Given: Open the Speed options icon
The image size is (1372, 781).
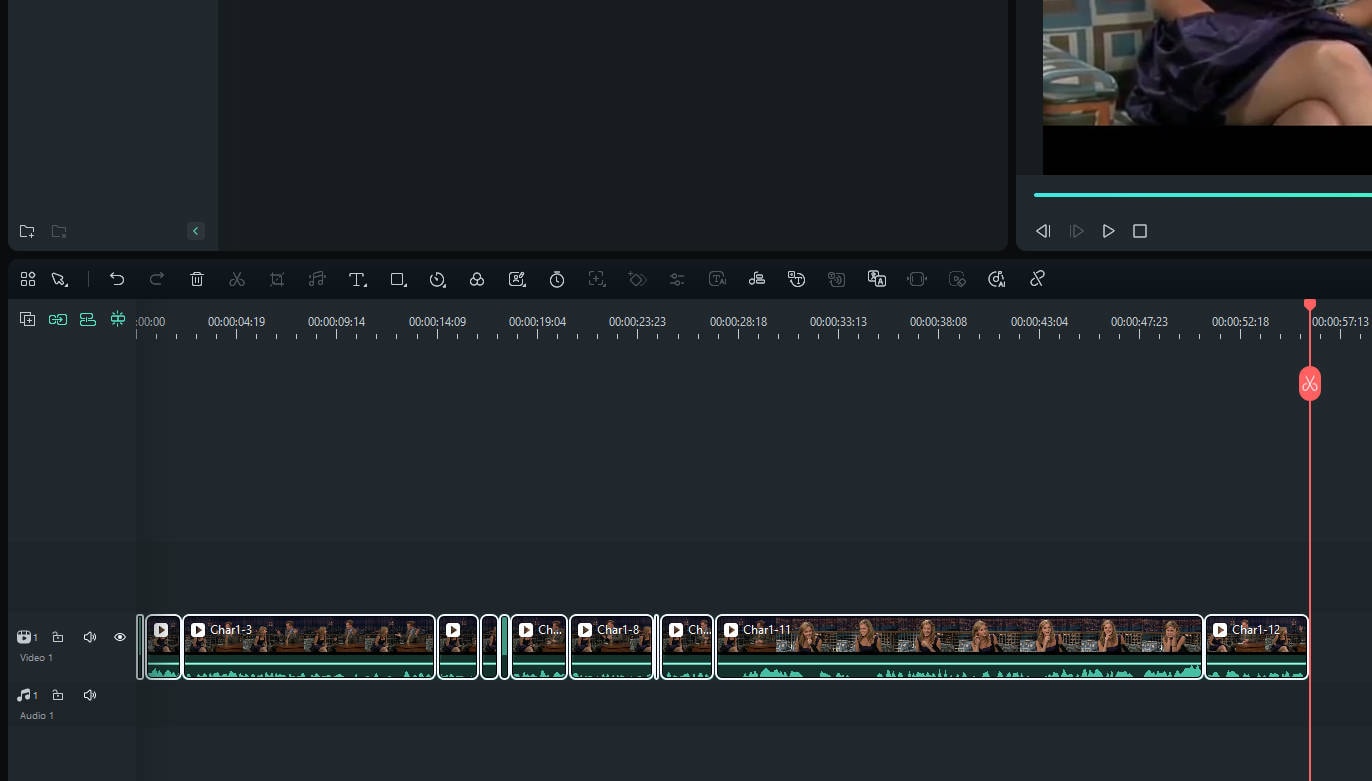Looking at the screenshot, I should (437, 279).
